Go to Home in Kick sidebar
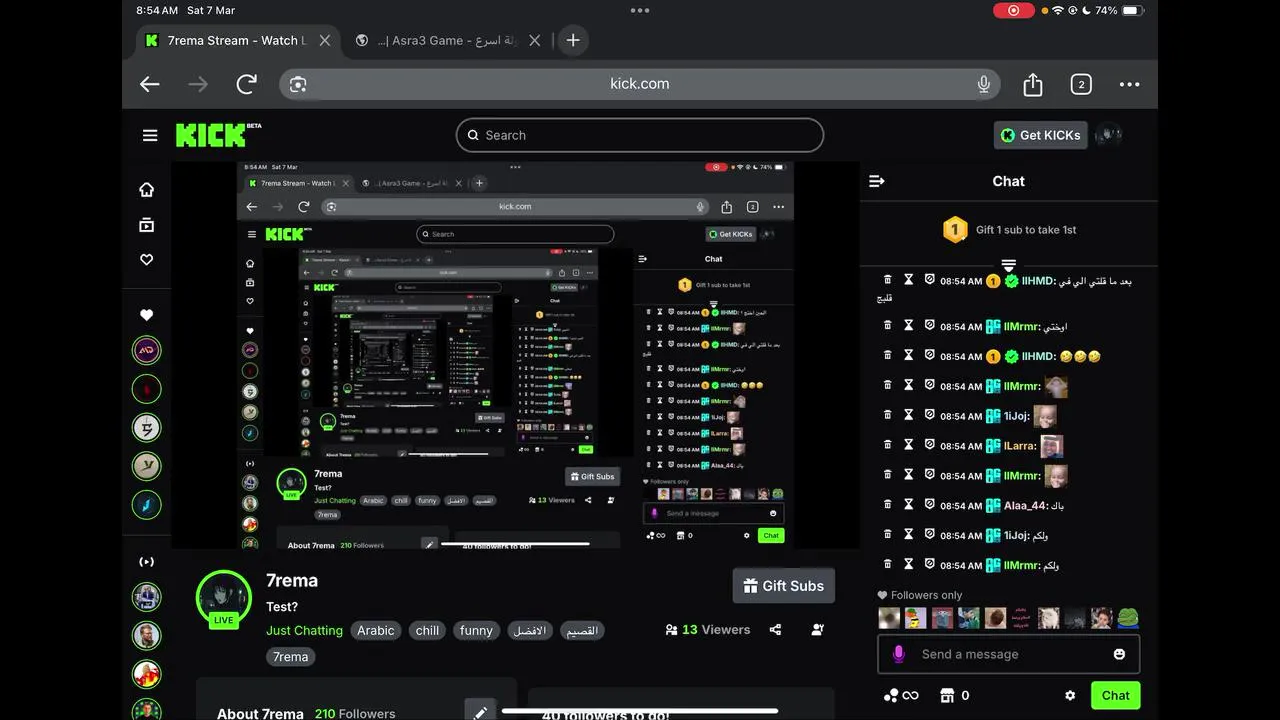The height and width of the screenshot is (720, 1280). 147,190
